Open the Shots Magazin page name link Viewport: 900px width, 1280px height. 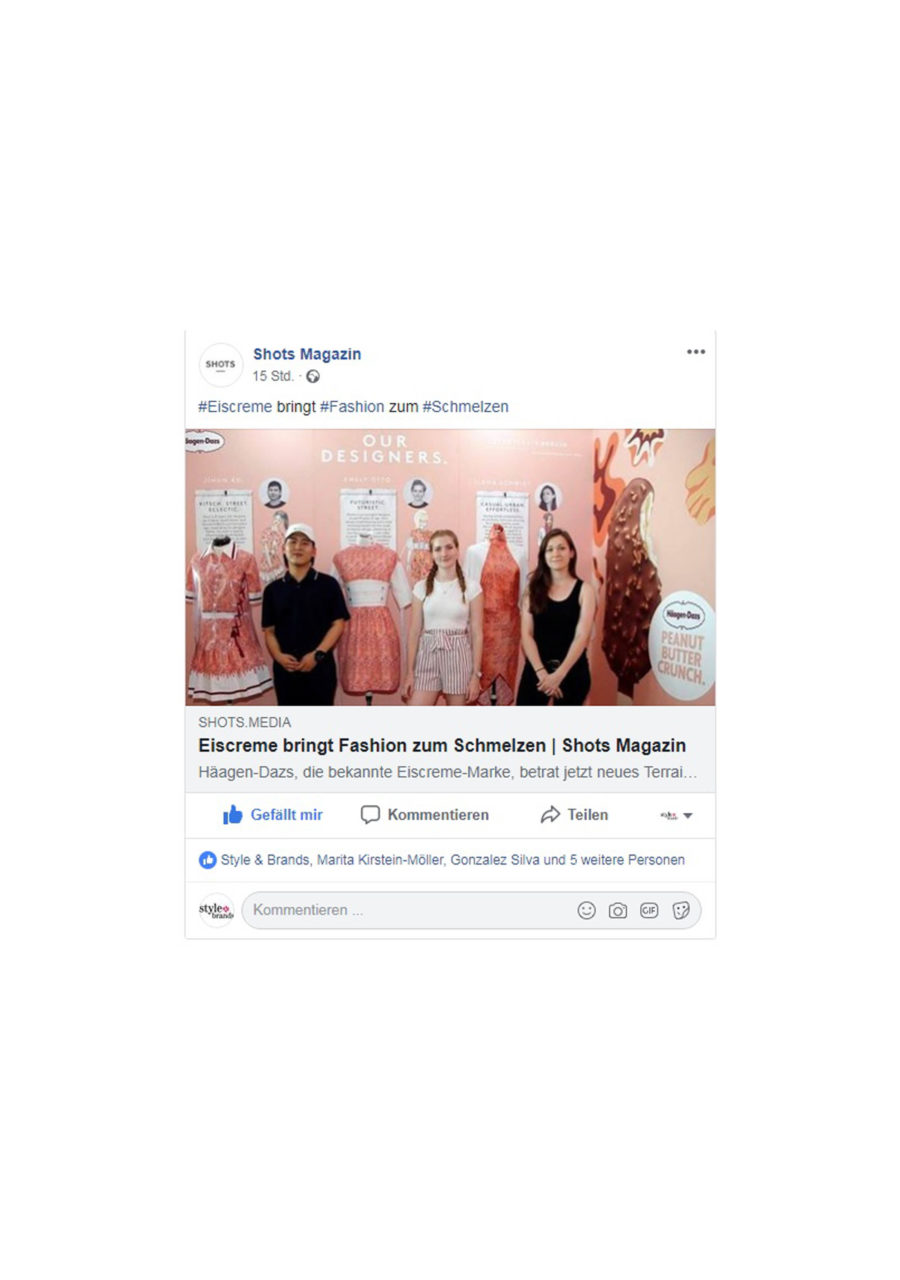click(x=307, y=354)
